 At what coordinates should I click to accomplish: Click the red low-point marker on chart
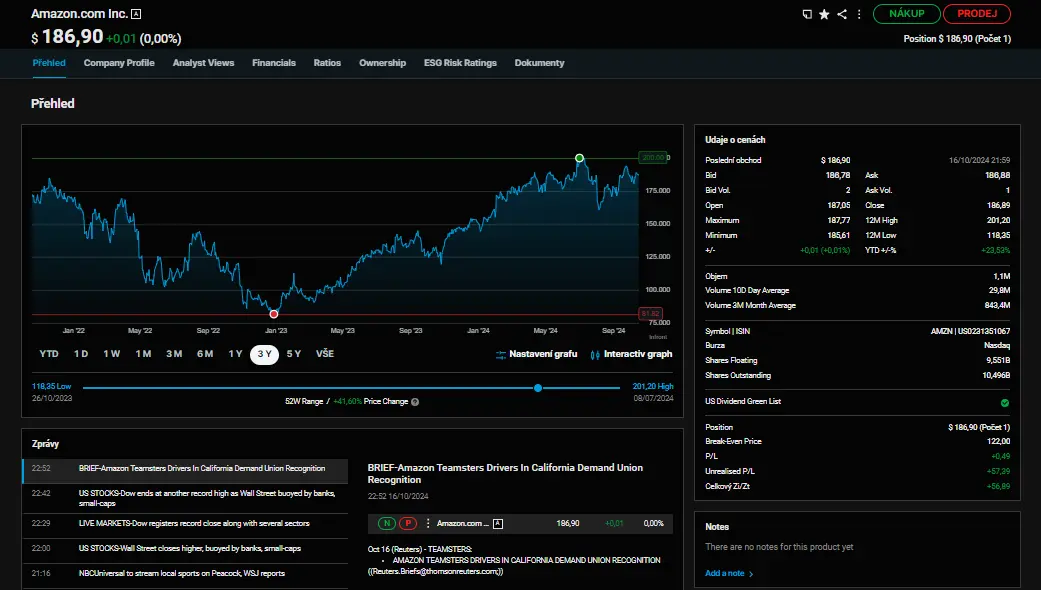(x=274, y=314)
